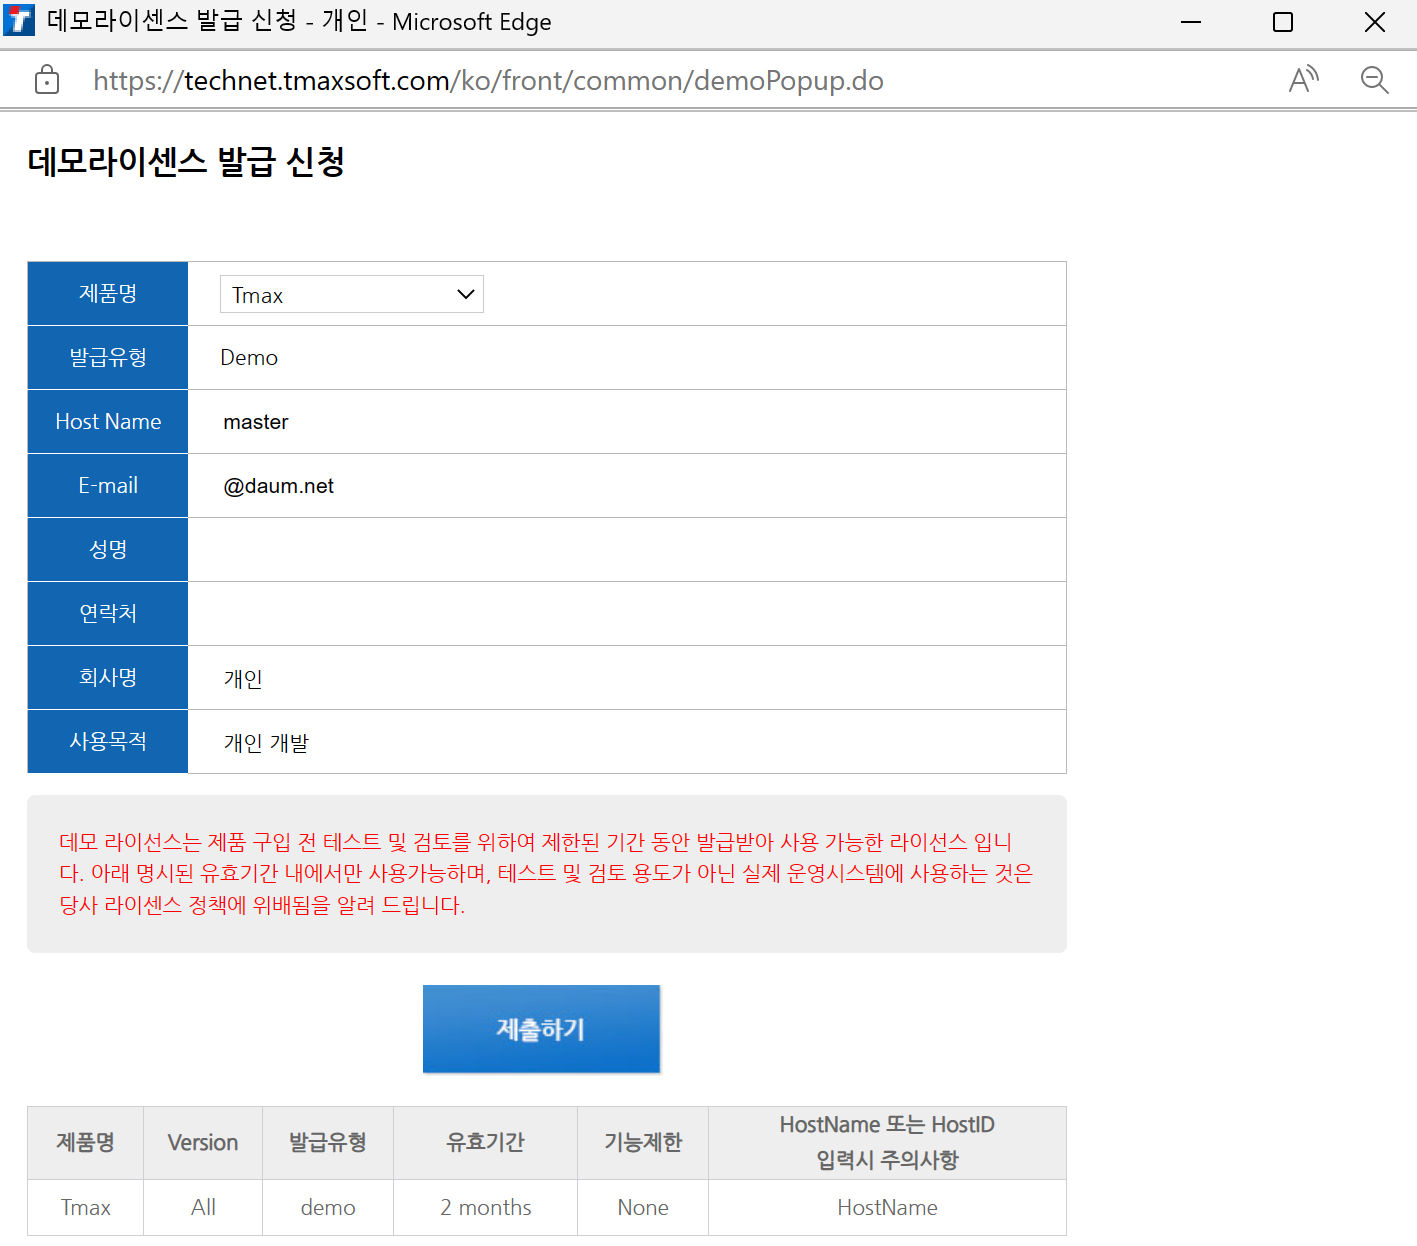Click the 제품명 label cell in the form
The width and height of the screenshot is (1417, 1246).
(108, 294)
